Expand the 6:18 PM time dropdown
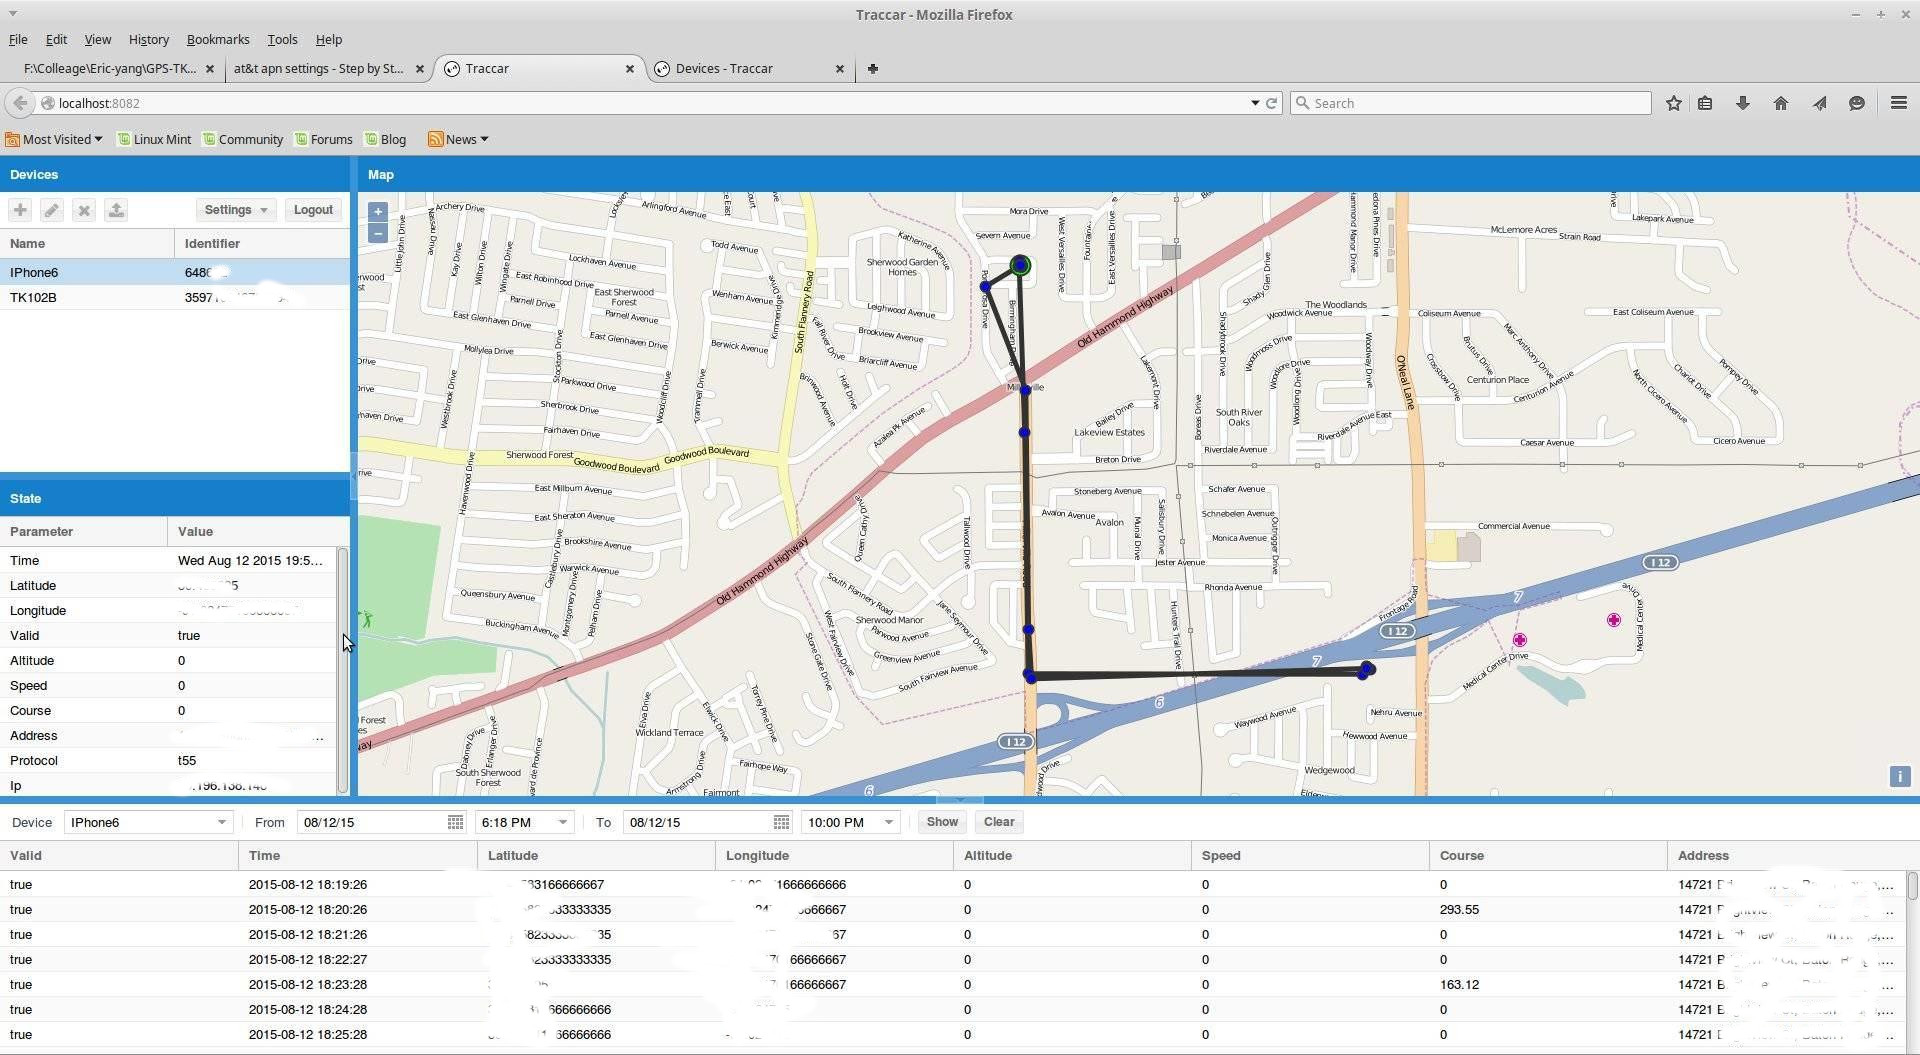Viewport: 1920px width, 1055px height. coord(562,822)
